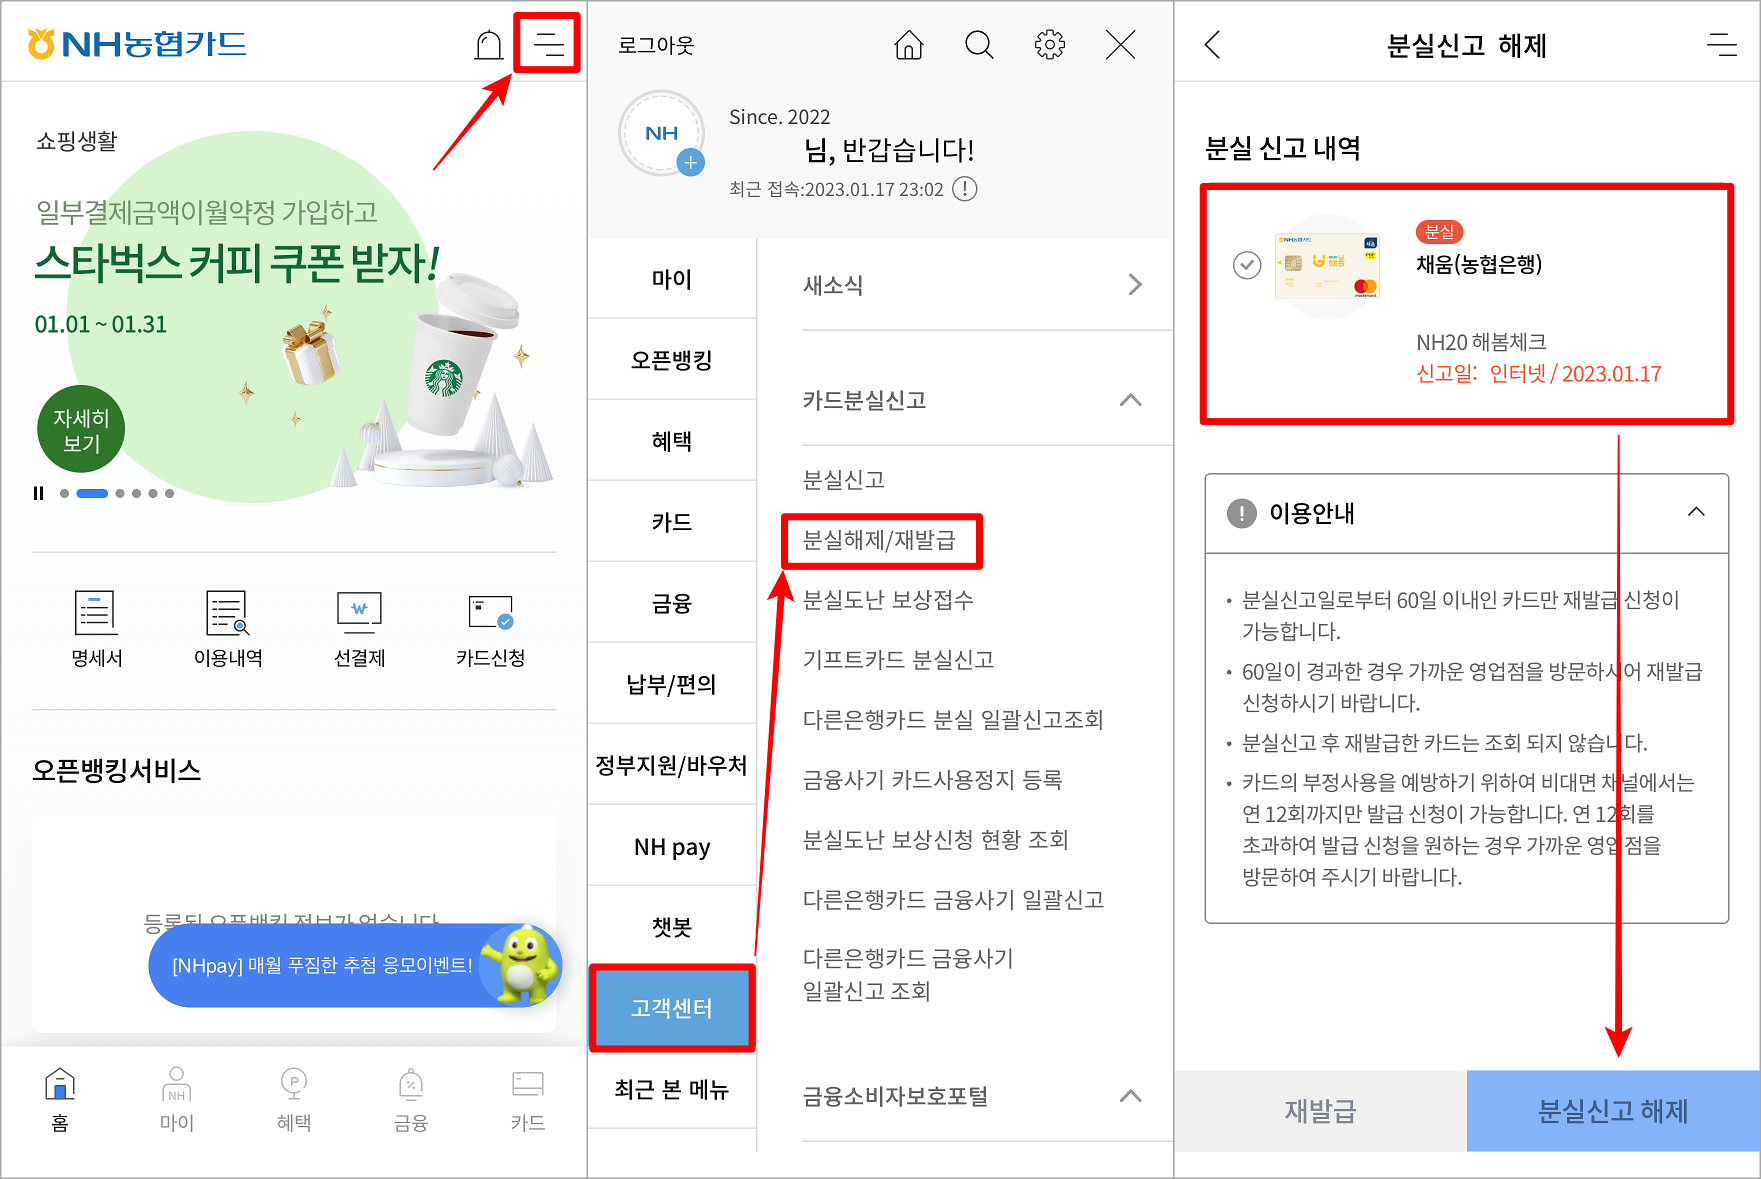Go back using the back arrow

(1211, 45)
